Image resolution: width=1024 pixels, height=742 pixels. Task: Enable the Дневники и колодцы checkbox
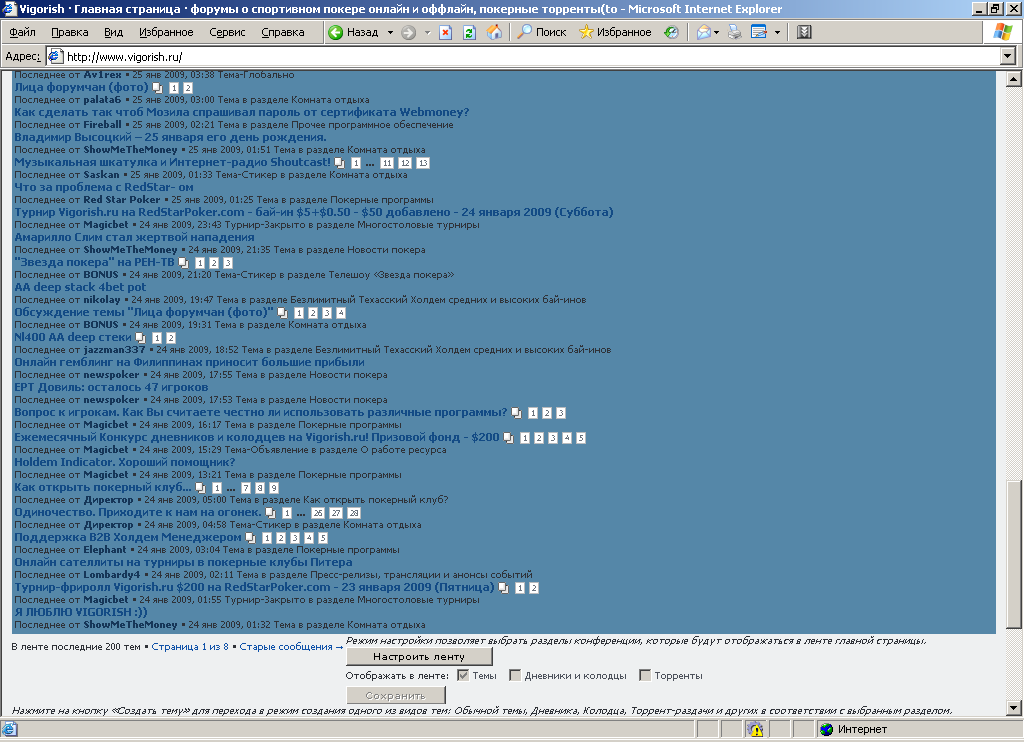click(x=515, y=675)
